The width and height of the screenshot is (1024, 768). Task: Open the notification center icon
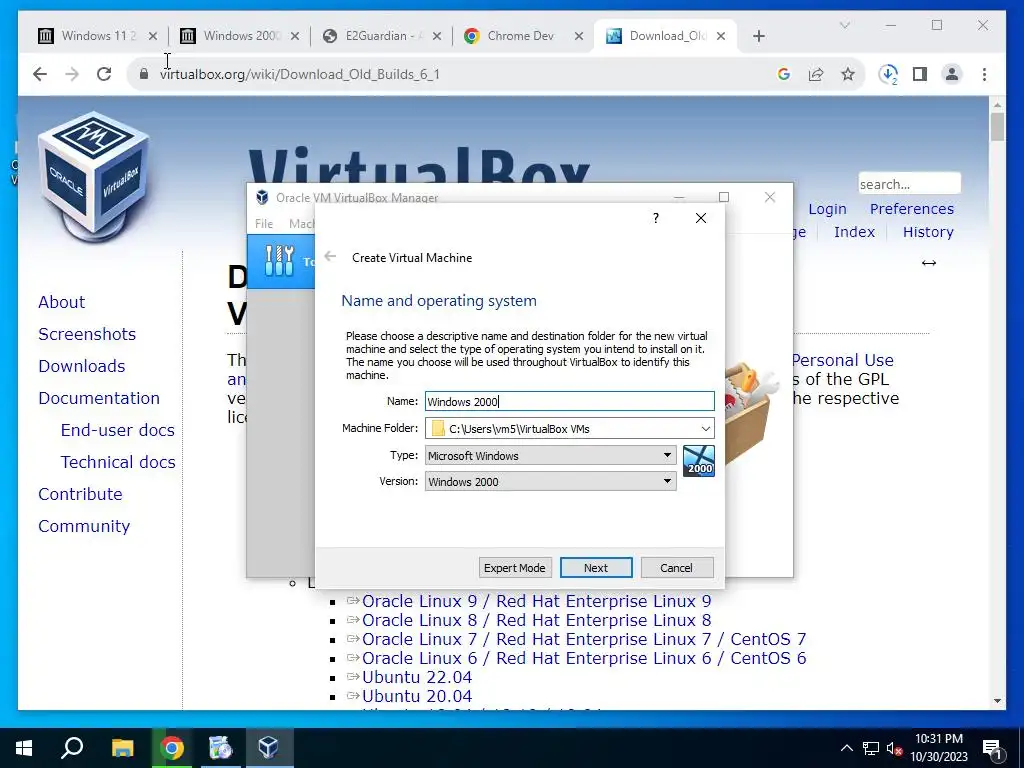pyautogui.click(x=992, y=748)
